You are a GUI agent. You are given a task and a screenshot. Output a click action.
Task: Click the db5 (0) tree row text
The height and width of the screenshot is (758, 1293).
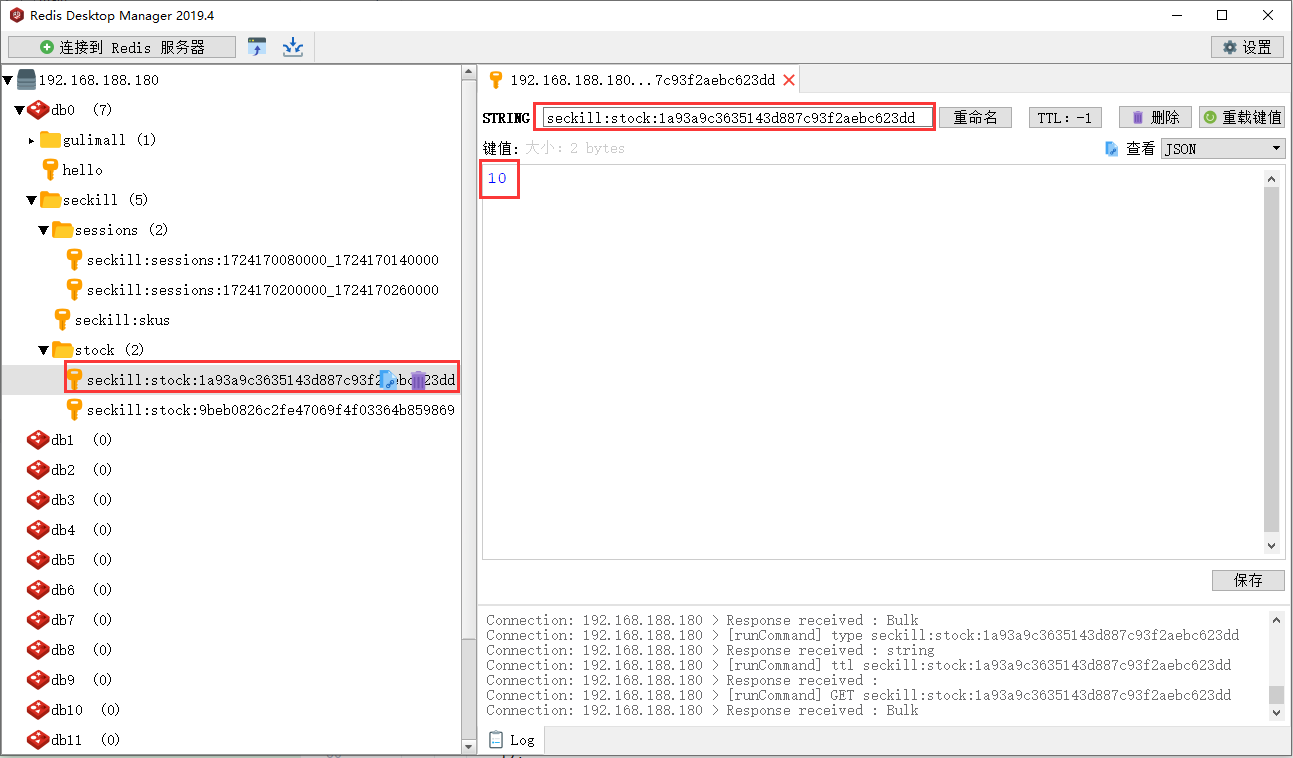[82, 560]
